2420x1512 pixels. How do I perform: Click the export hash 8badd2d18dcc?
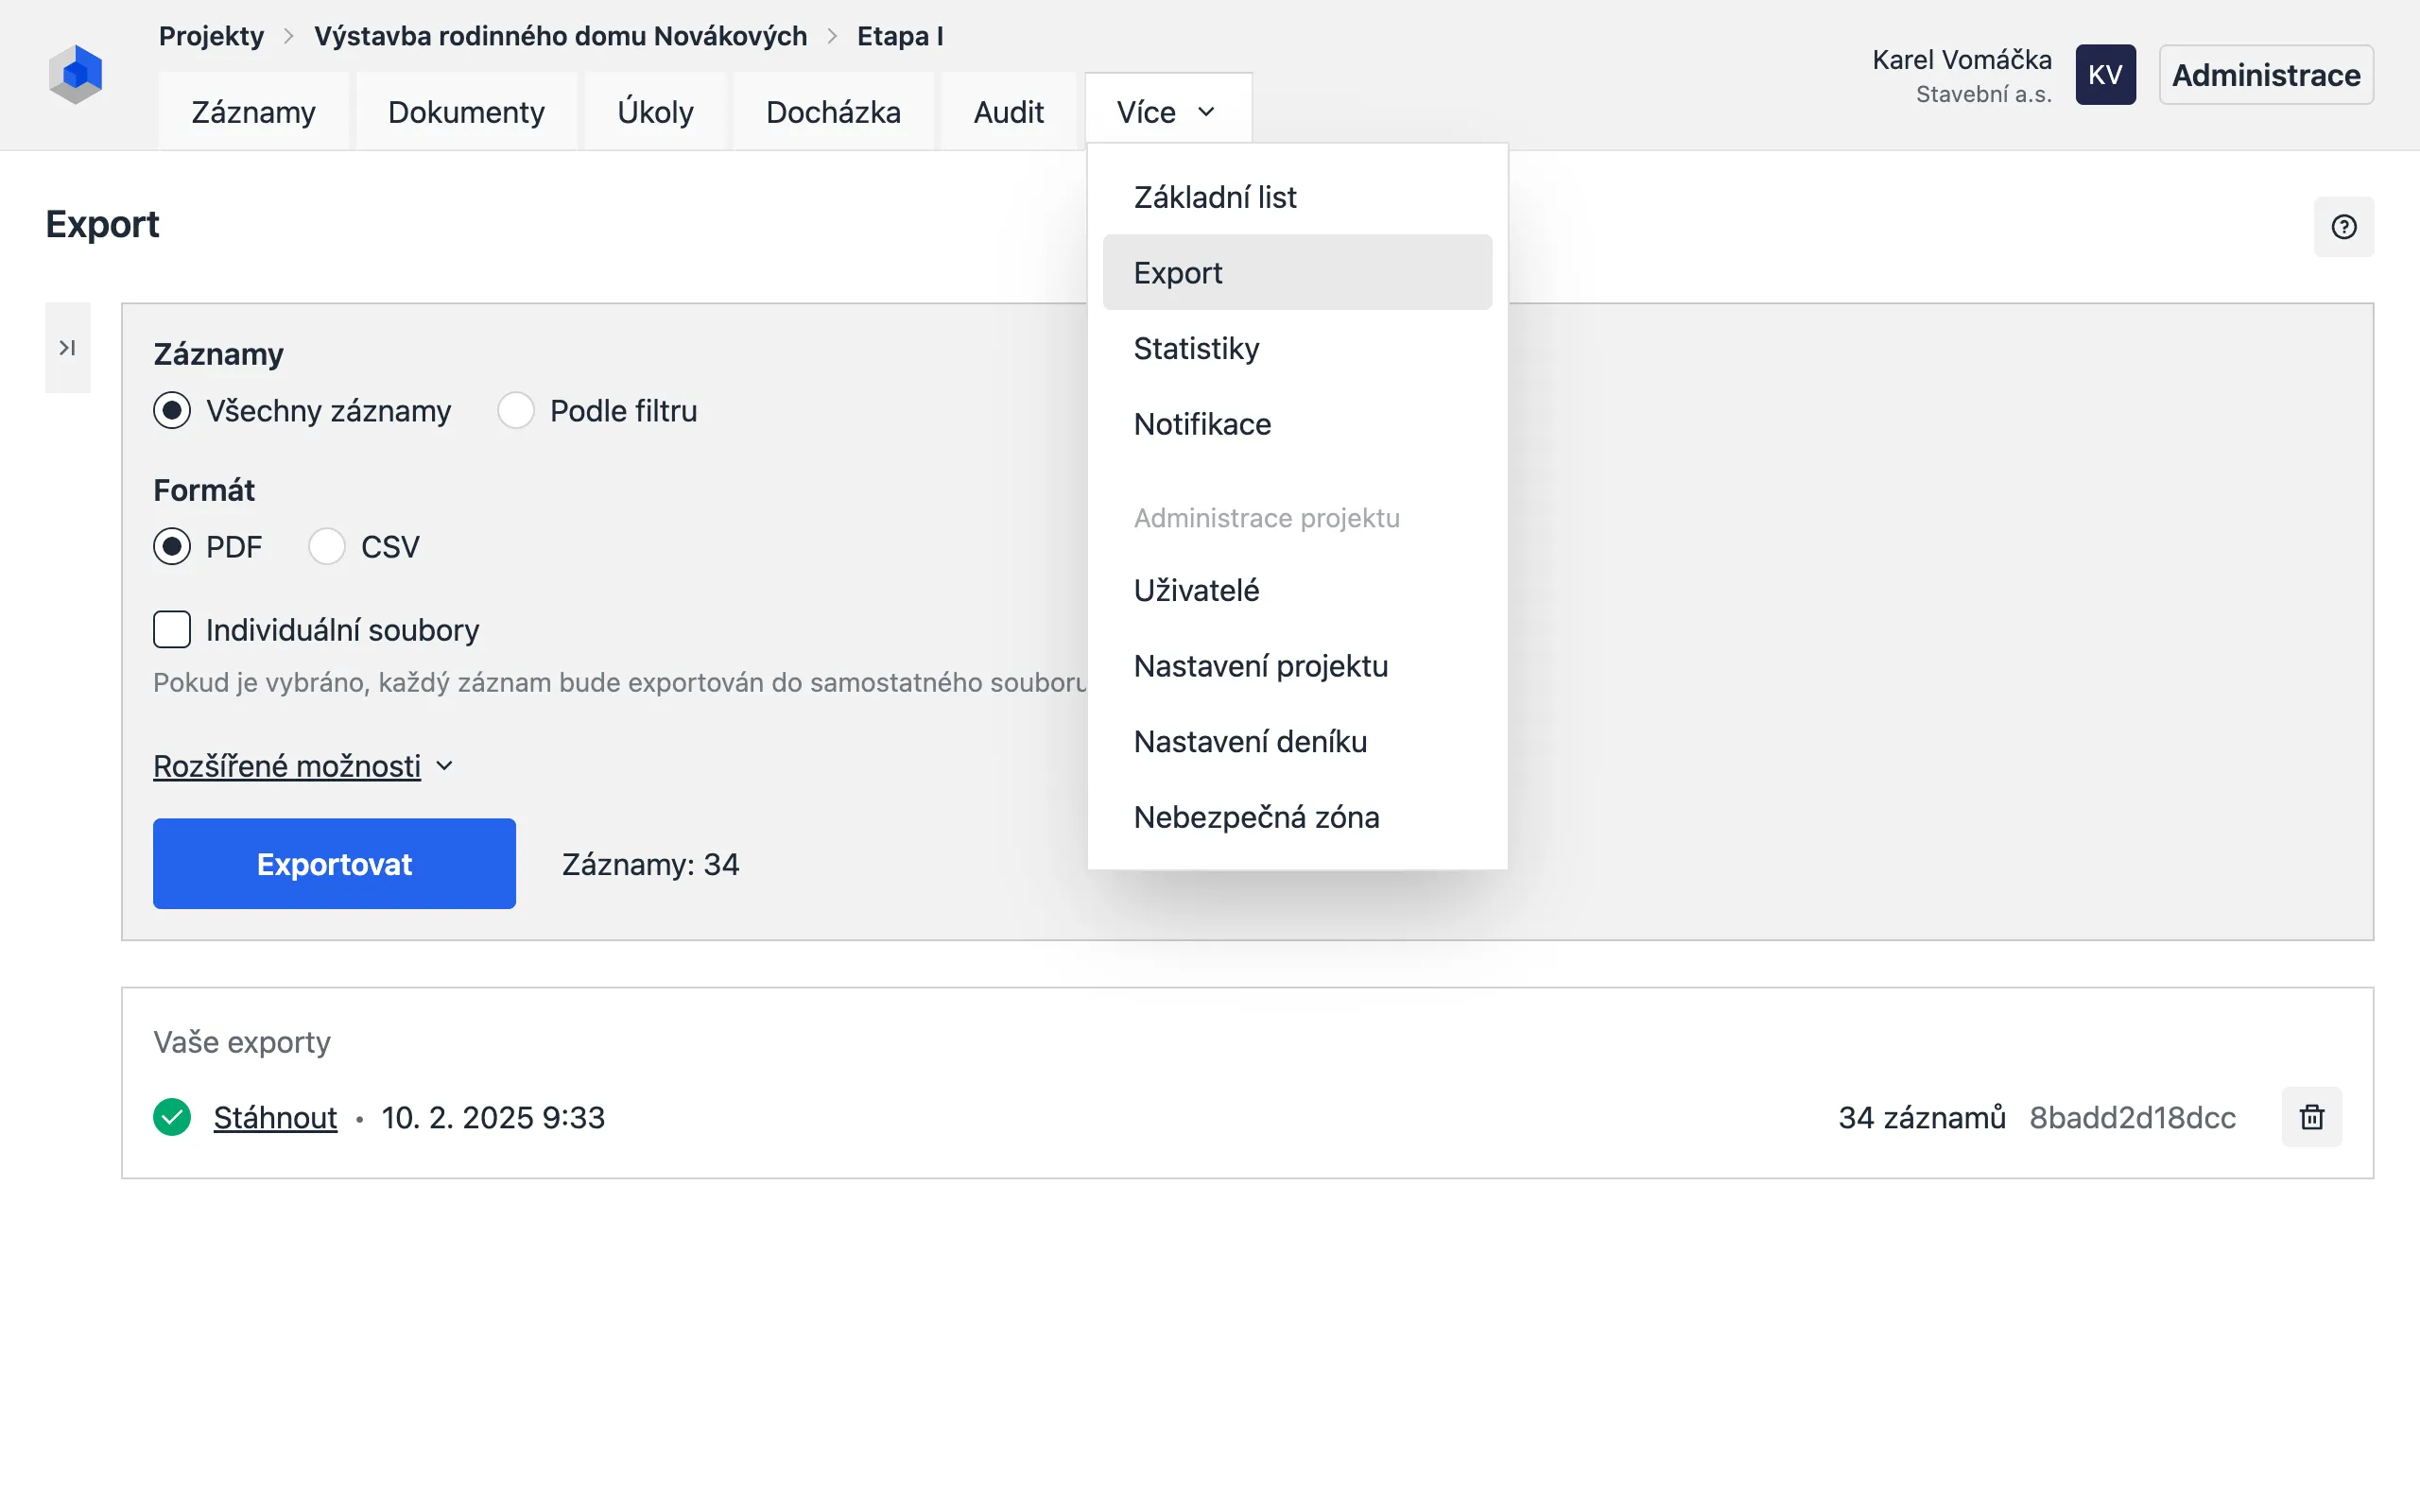pos(2132,1117)
